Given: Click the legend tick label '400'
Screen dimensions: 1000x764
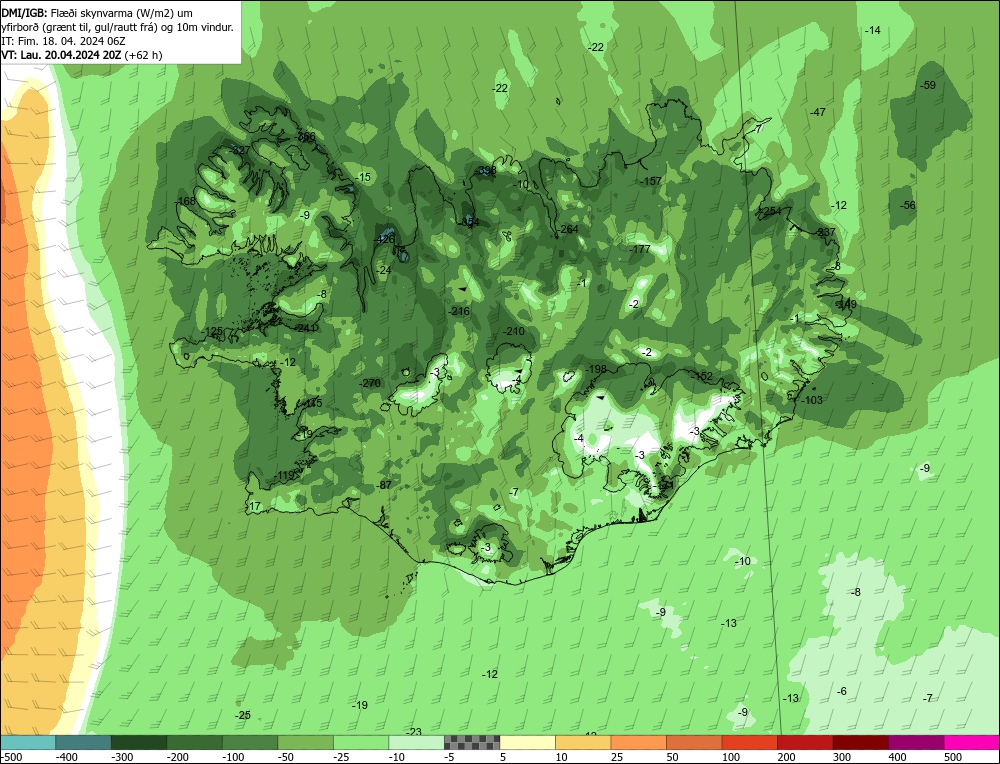Looking at the screenshot, I should click(x=897, y=757).
